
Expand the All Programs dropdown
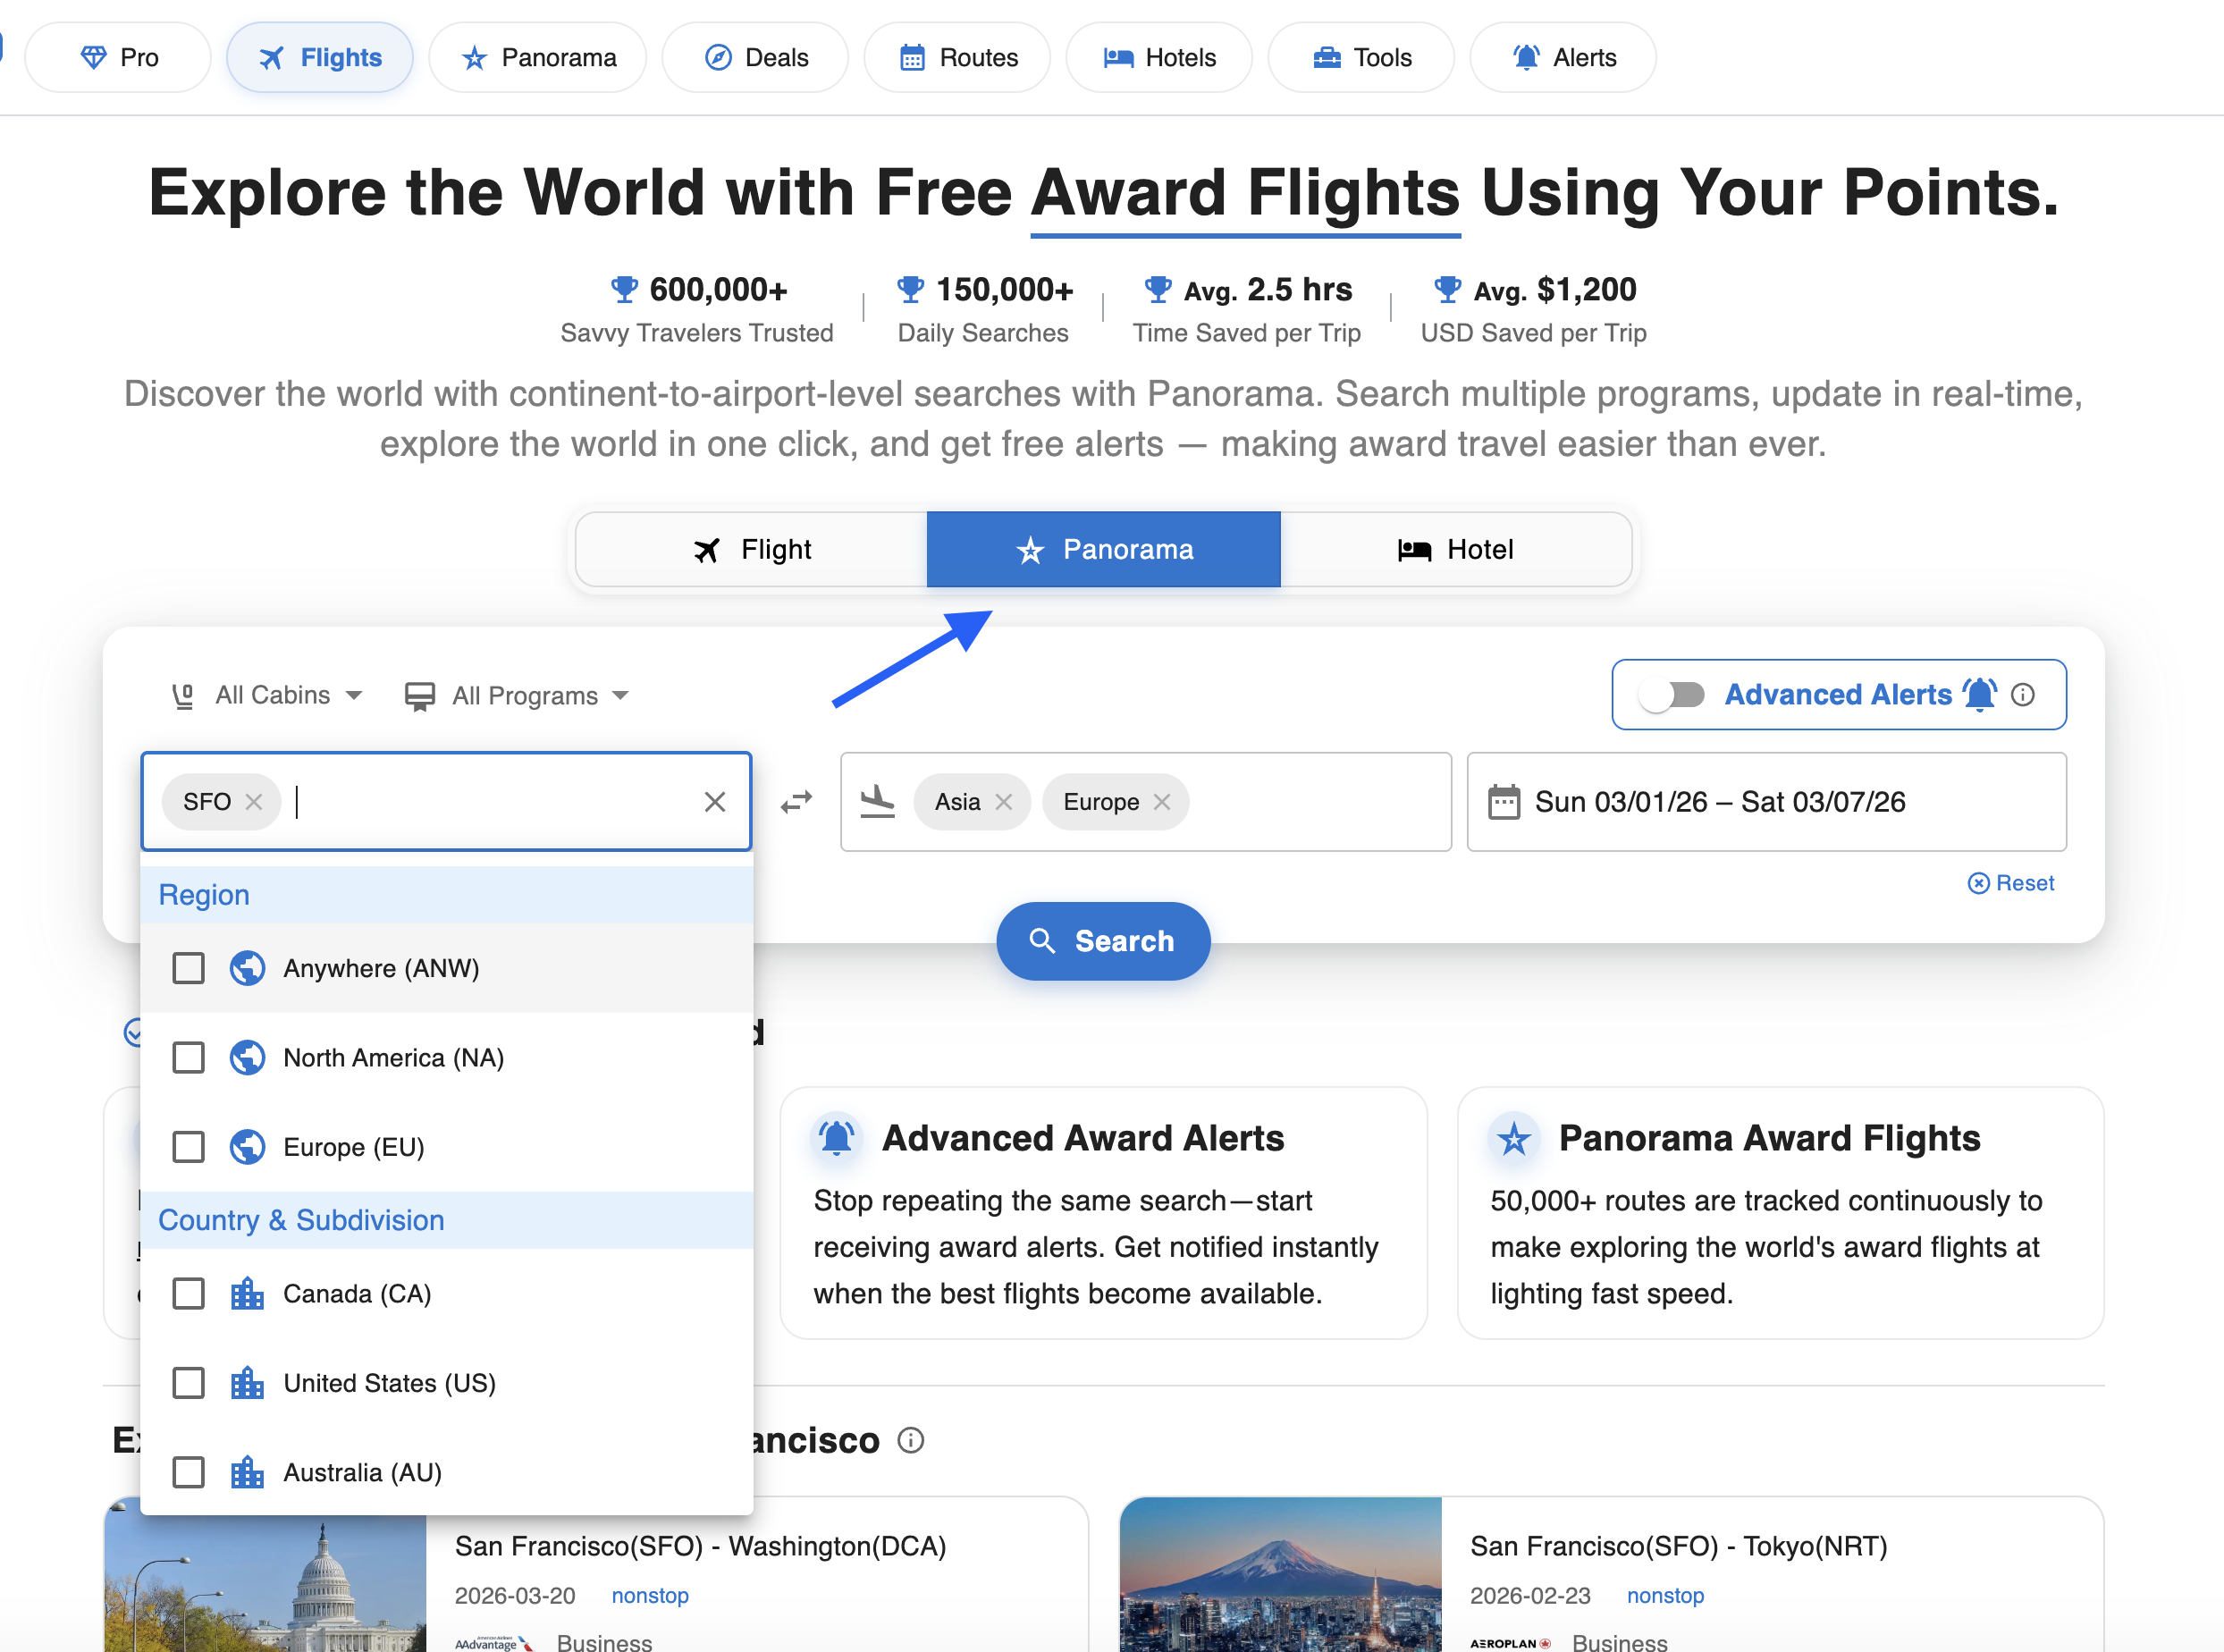pyautogui.click(x=517, y=696)
